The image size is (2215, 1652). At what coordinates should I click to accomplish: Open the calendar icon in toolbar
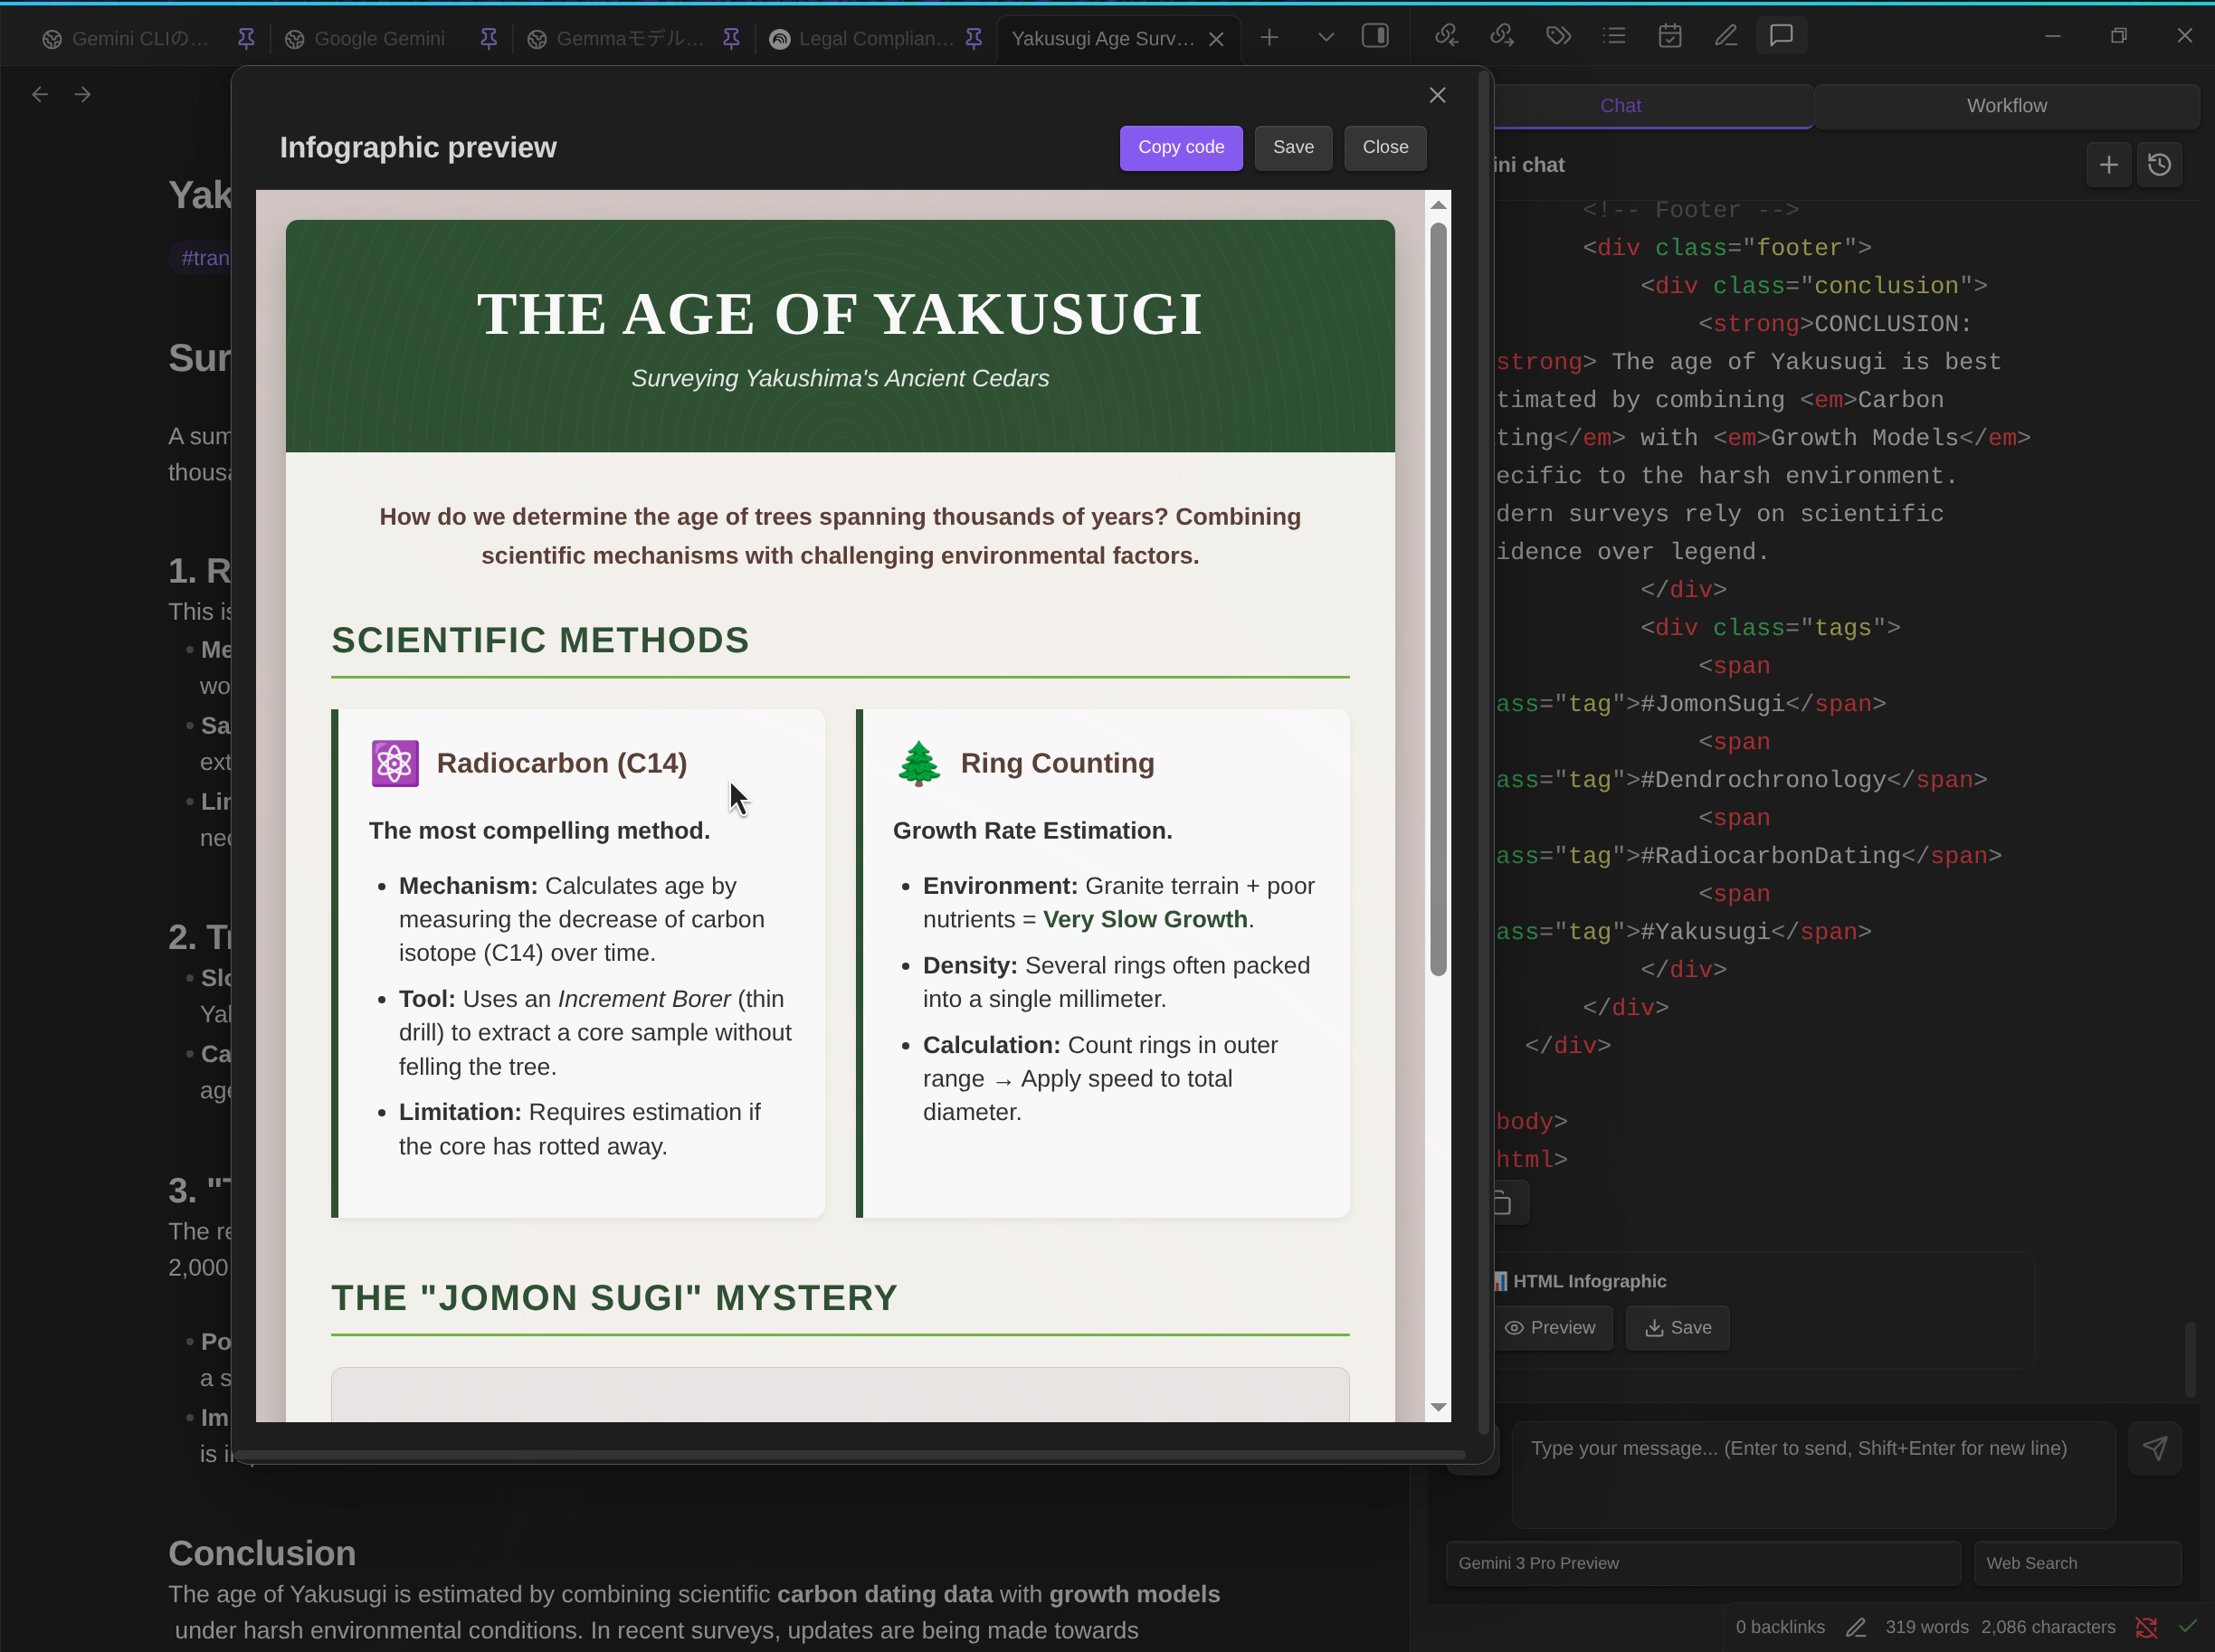click(1670, 36)
